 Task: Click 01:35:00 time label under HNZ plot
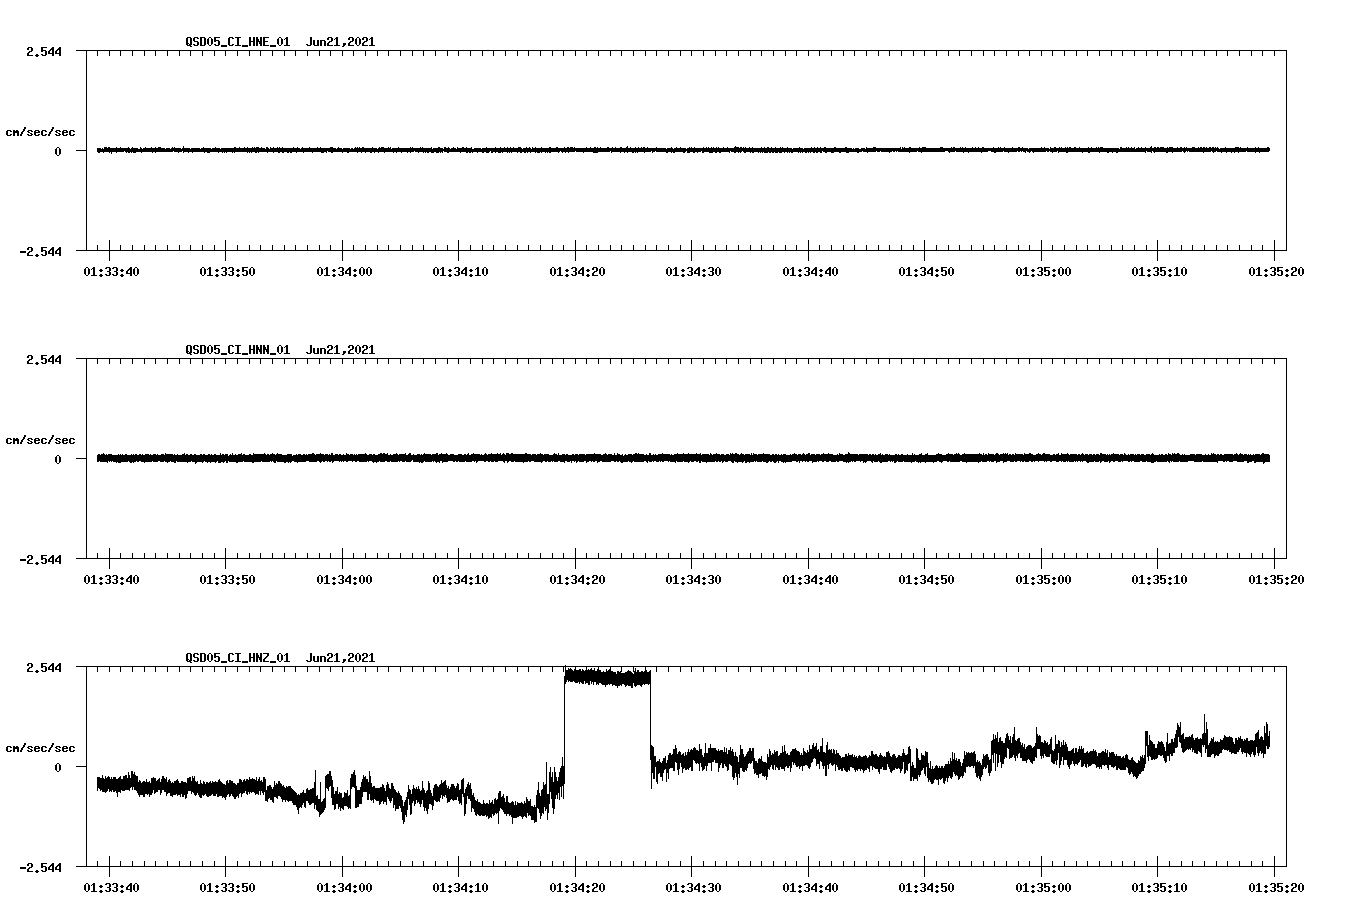pos(1043,887)
